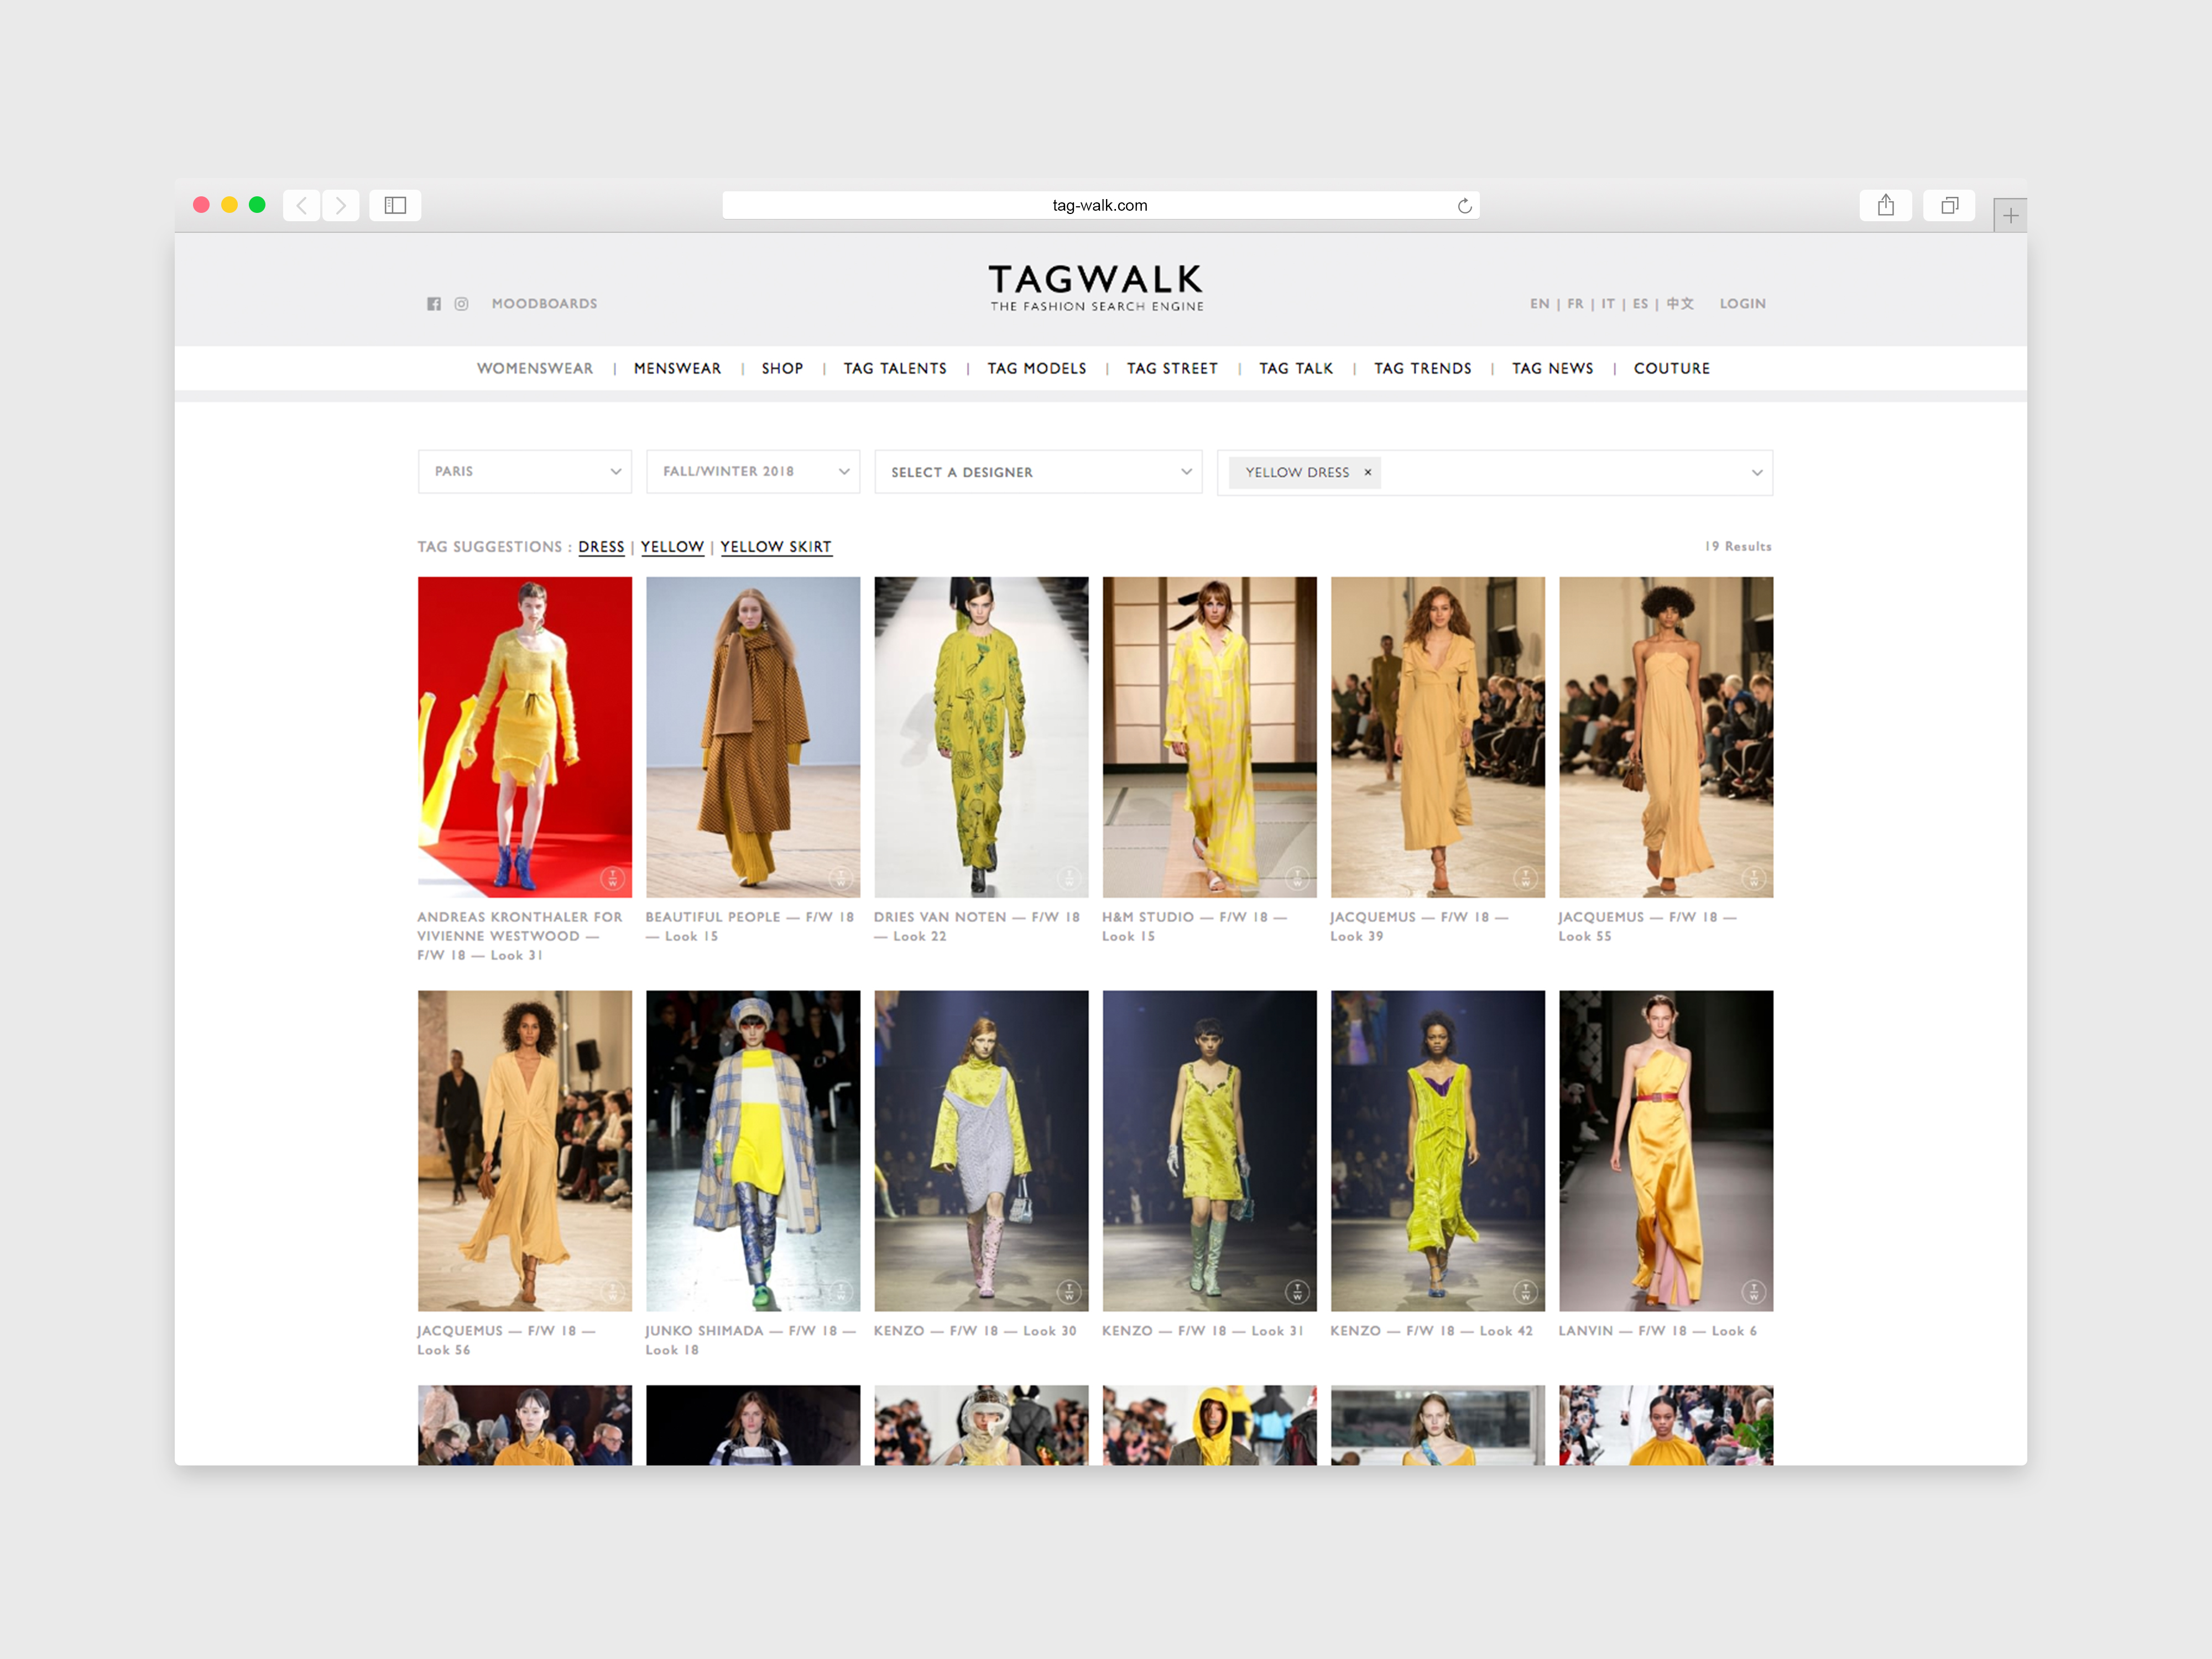Click the TW badge on the Vivienne Westwood photo
Image resolution: width=2212 pixels, height=1659 pixels.
pyautogui.click(x=613, y=878)
